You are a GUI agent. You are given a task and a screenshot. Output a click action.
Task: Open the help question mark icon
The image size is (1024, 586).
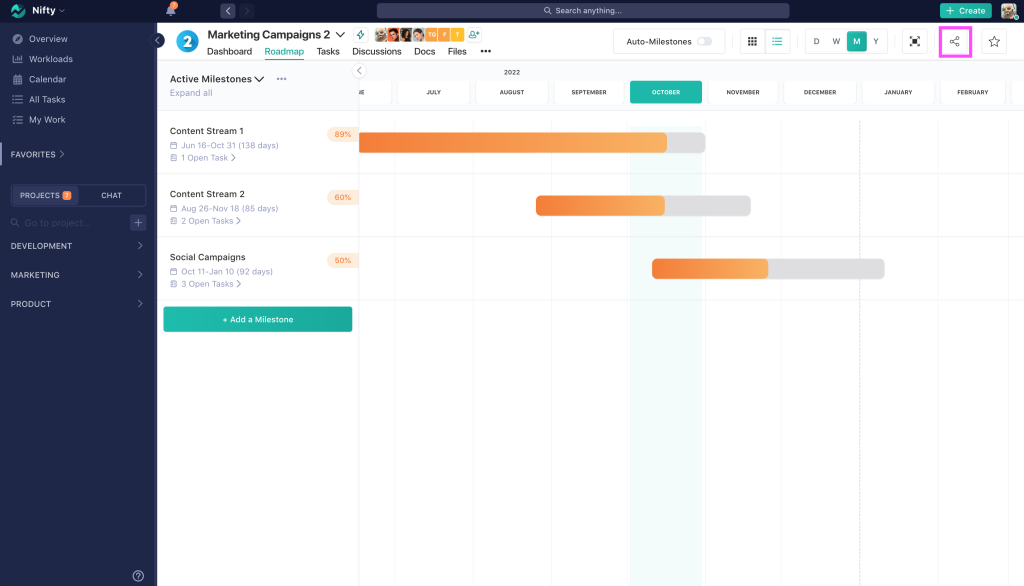[138, 575]
